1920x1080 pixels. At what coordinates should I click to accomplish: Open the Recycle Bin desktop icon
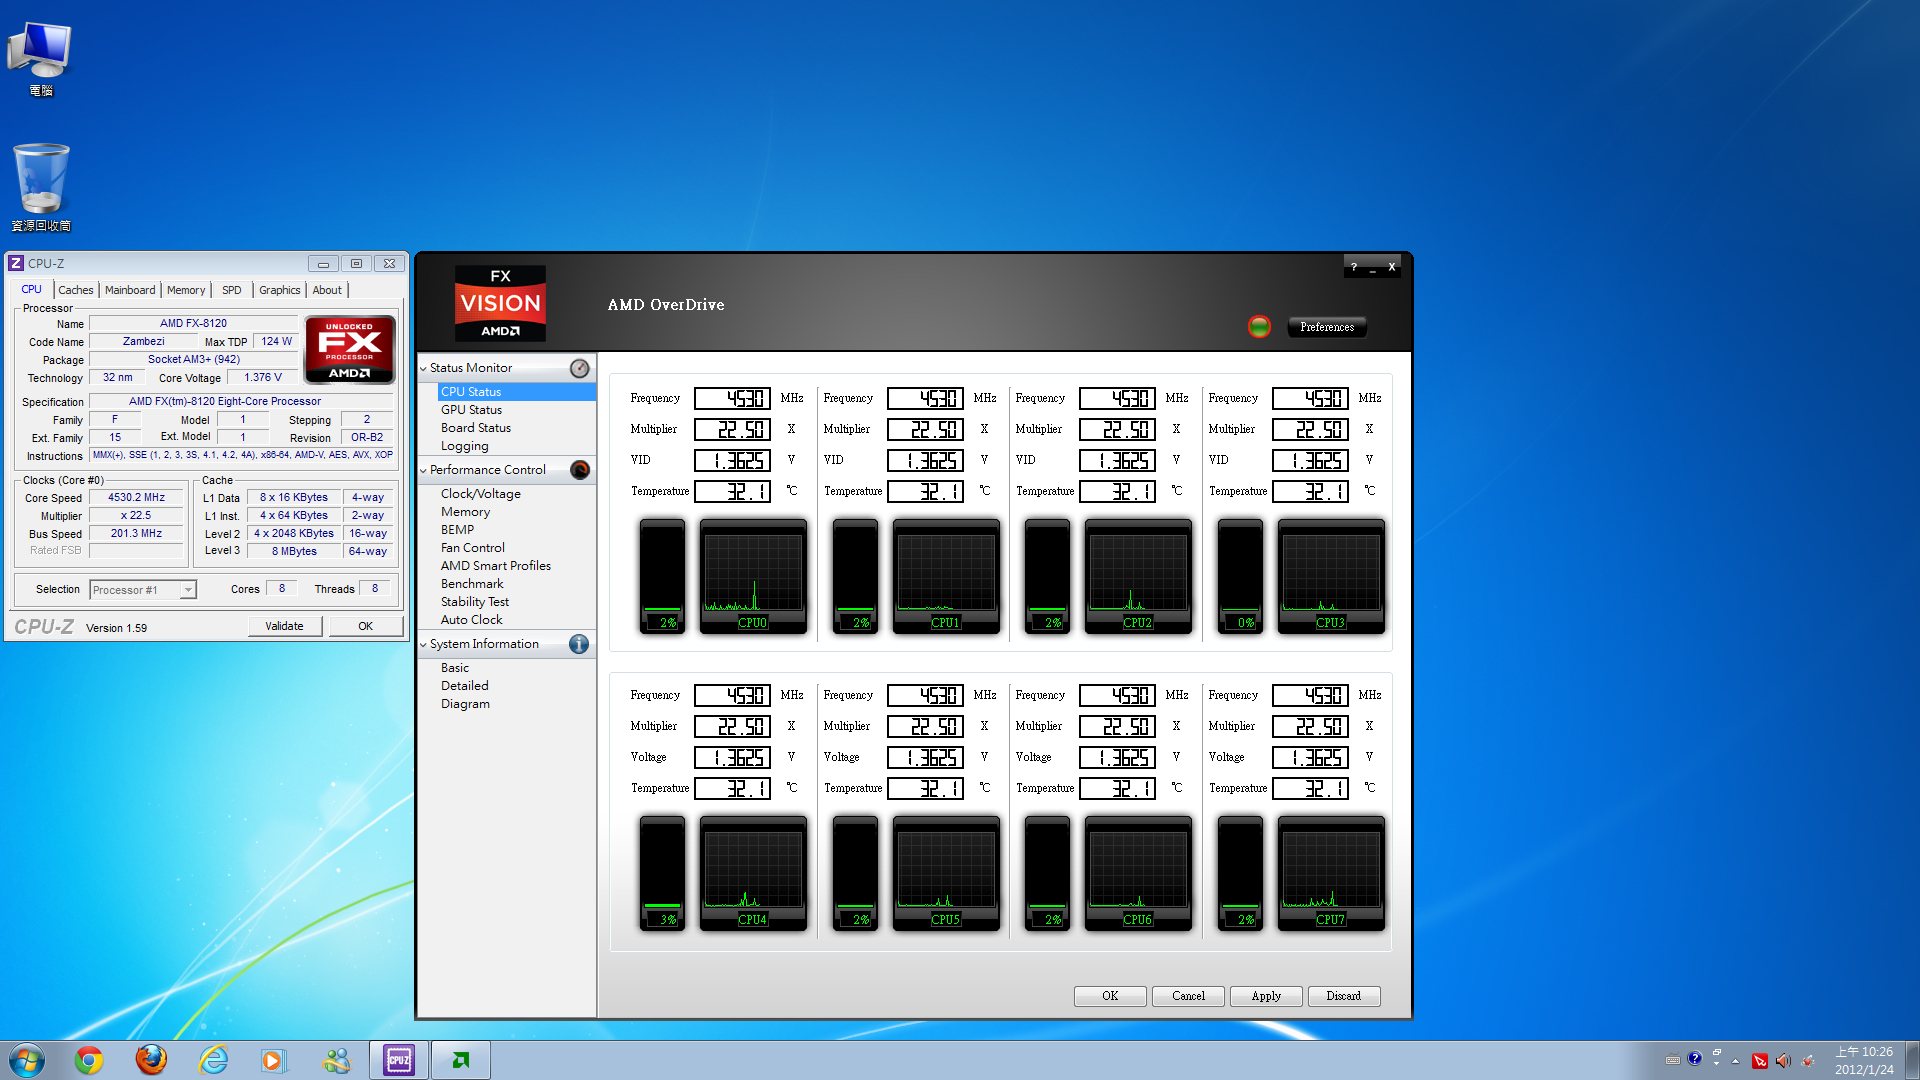point(41,188)
